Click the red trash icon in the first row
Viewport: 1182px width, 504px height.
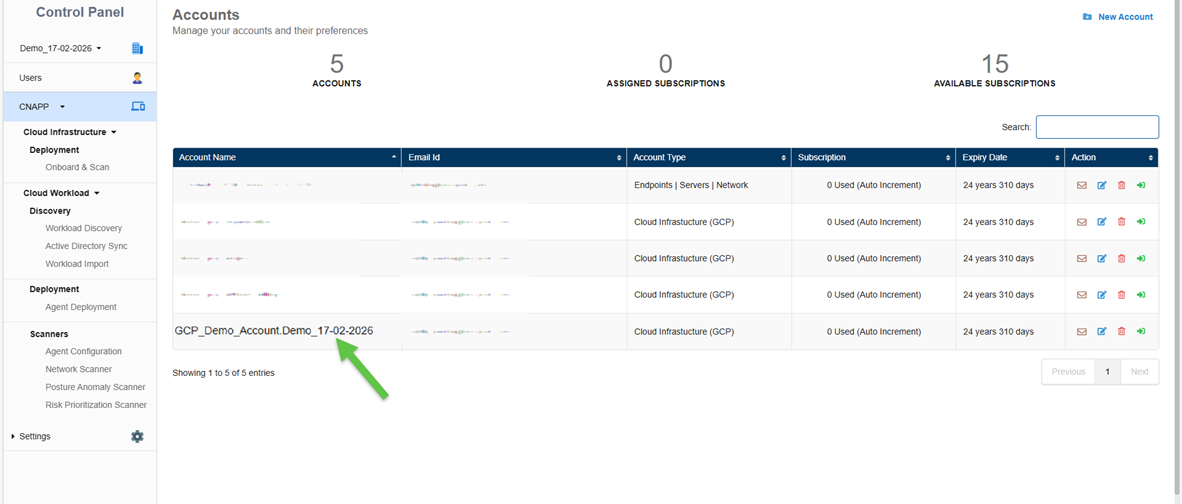click(1121, 185)
